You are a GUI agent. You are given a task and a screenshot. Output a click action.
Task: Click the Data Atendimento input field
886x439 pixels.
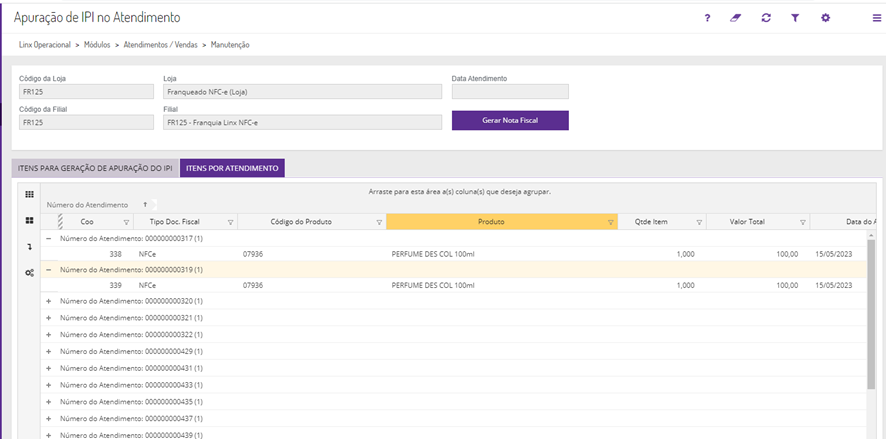click(510, 91)
